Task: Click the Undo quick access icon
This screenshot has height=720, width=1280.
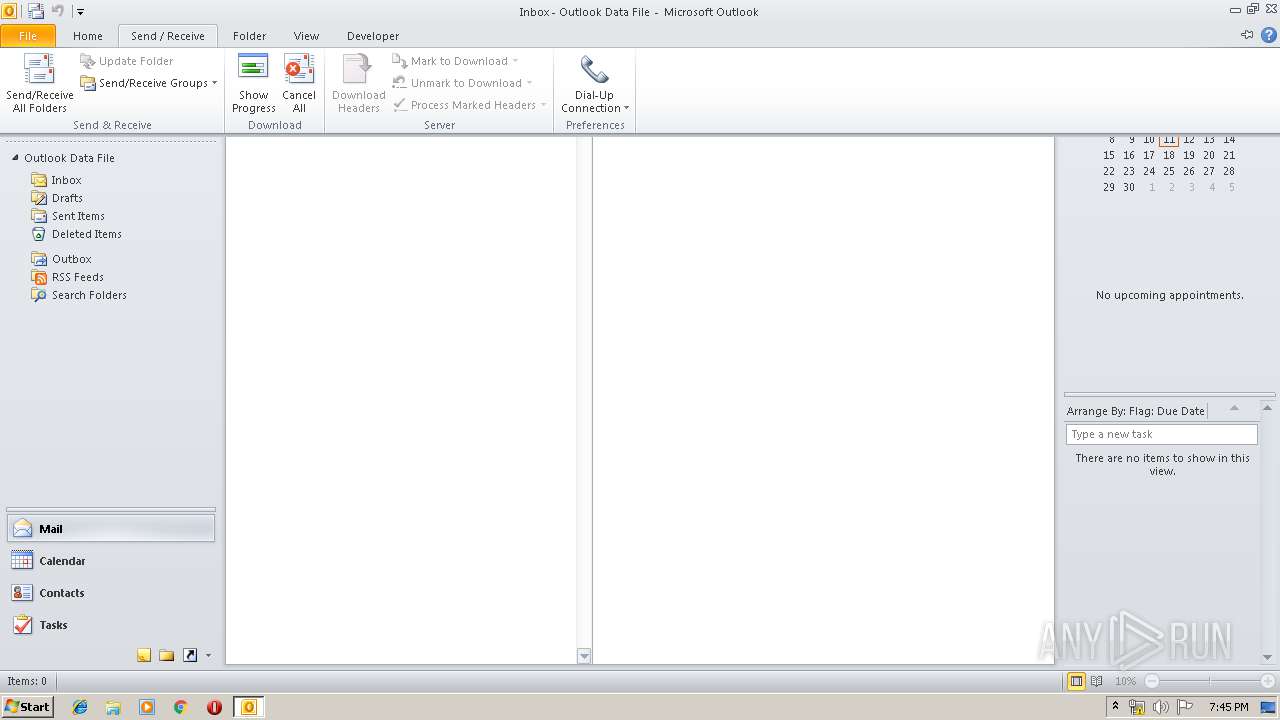Action: coord(58,12)
